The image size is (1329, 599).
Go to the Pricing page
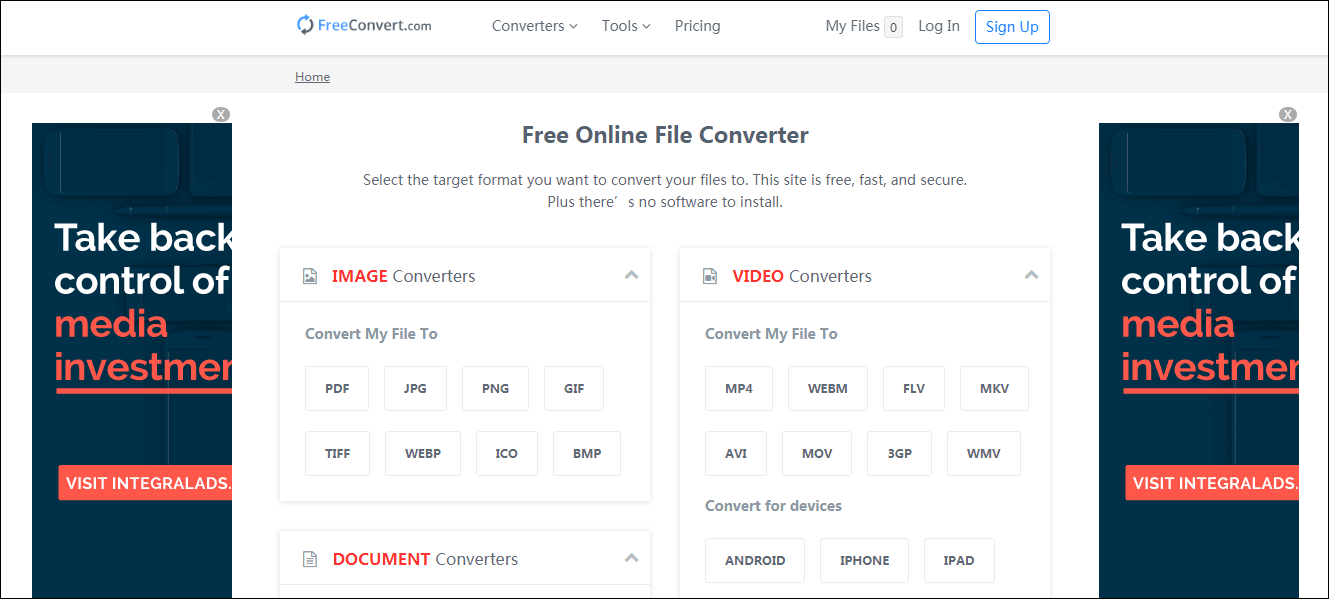click(x=697, y=26)
